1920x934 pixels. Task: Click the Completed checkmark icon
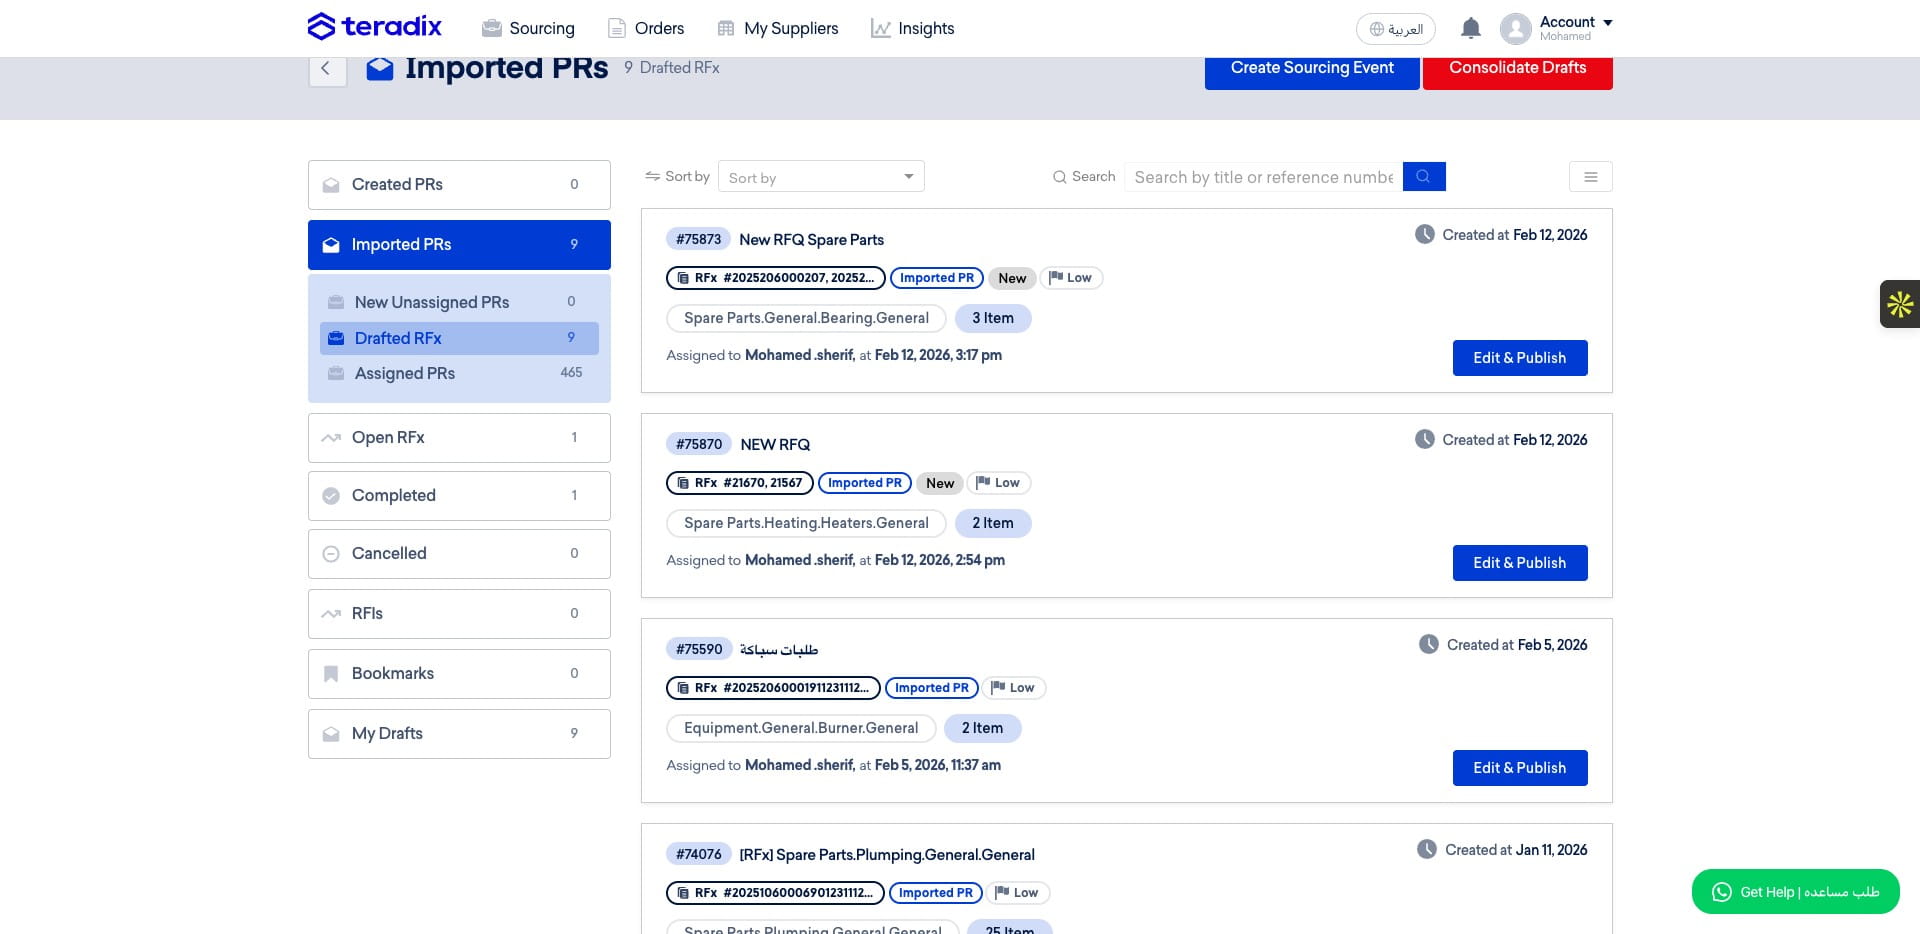click(331, 496)
